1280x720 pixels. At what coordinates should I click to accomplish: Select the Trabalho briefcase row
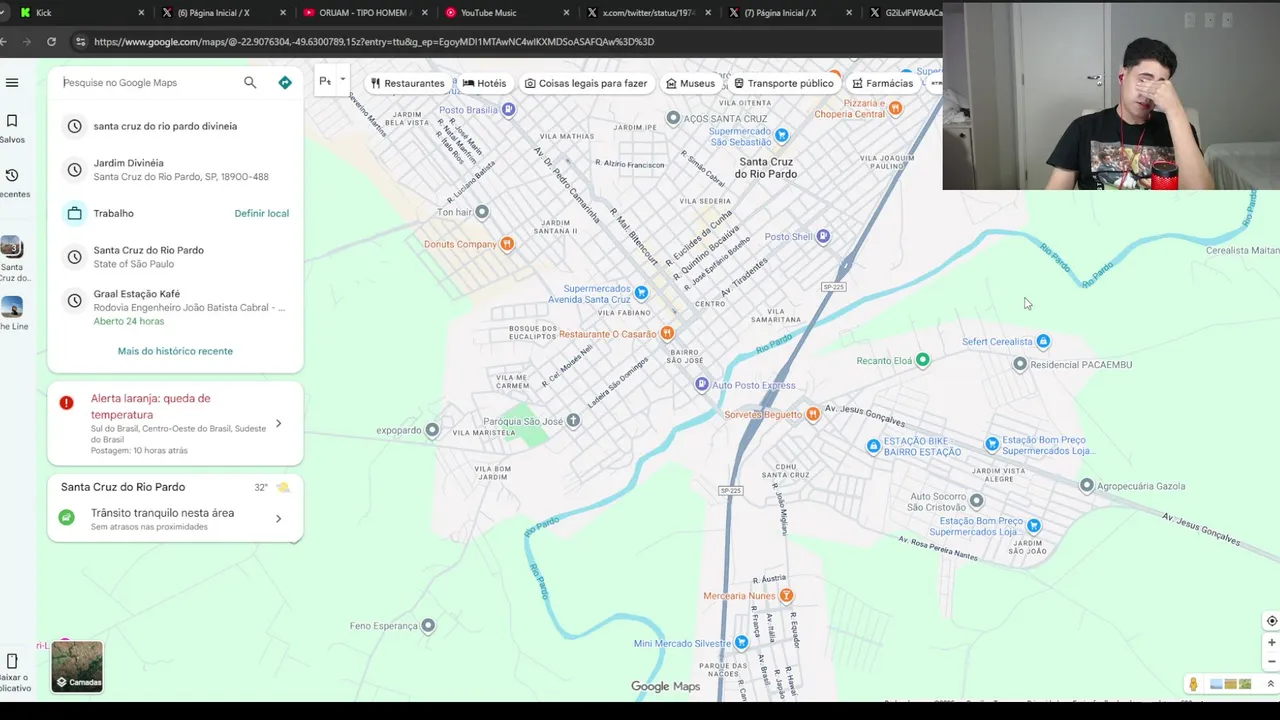pyautogui.click(x=175, y=213)
